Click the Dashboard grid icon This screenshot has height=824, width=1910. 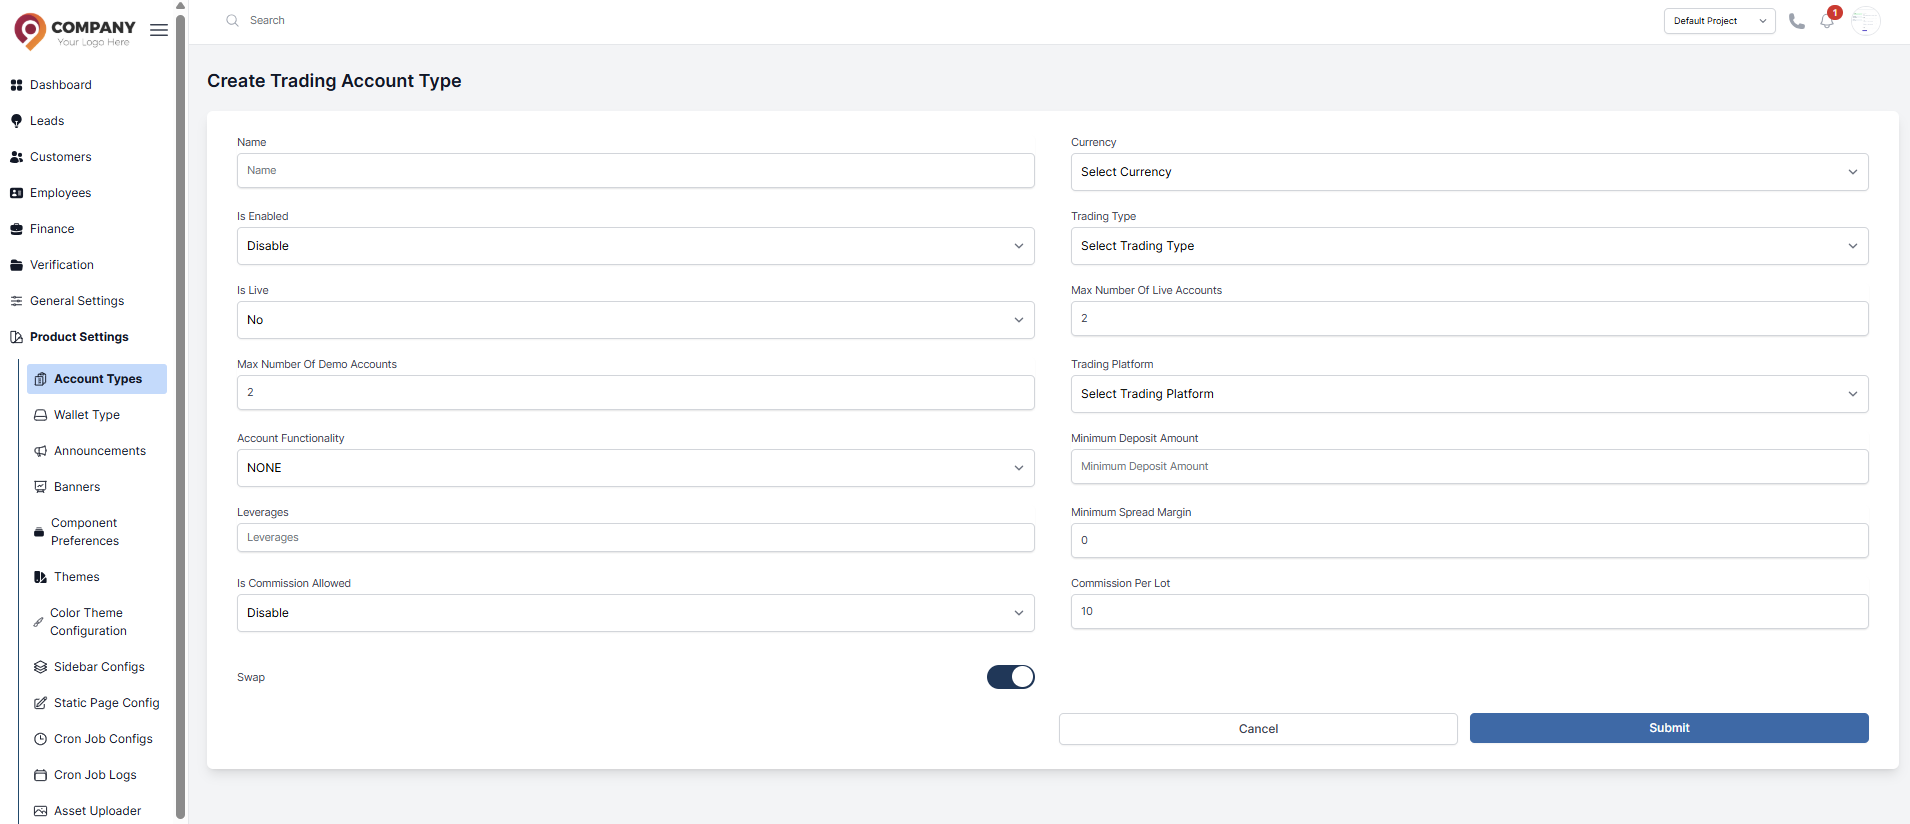click(16, 85)
